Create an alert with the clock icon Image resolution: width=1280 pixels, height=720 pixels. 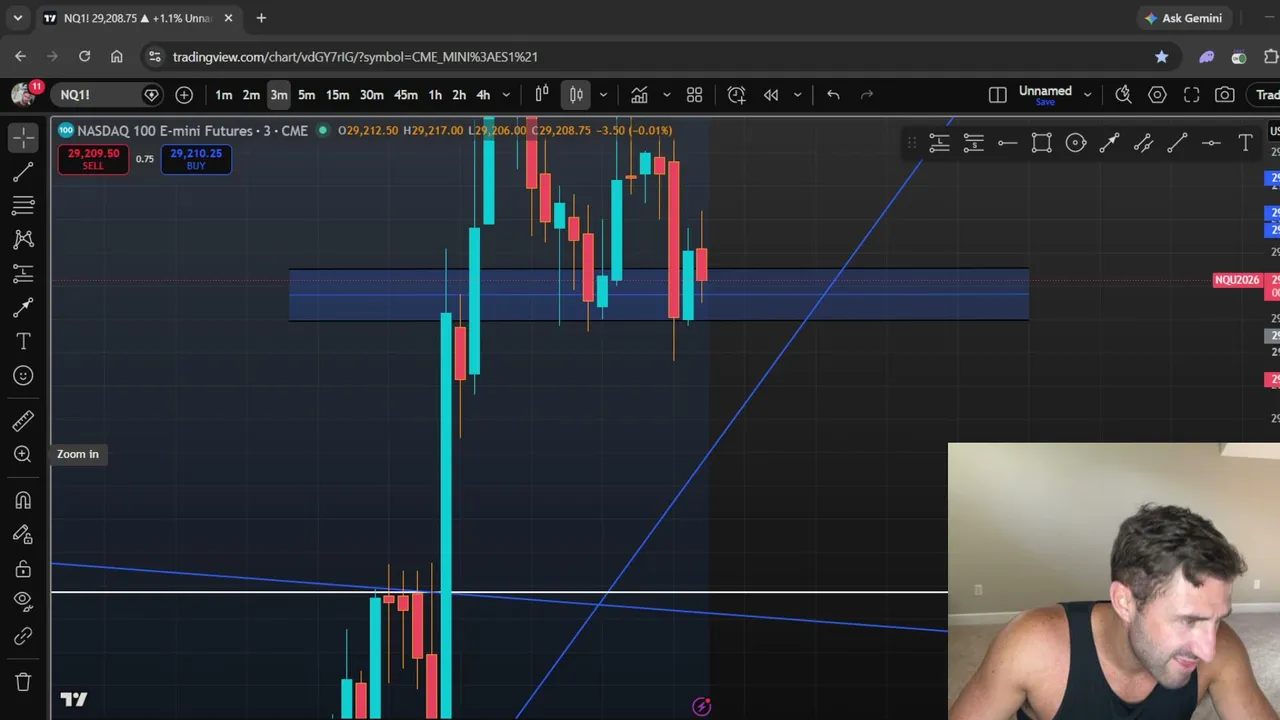click(737, 95)
